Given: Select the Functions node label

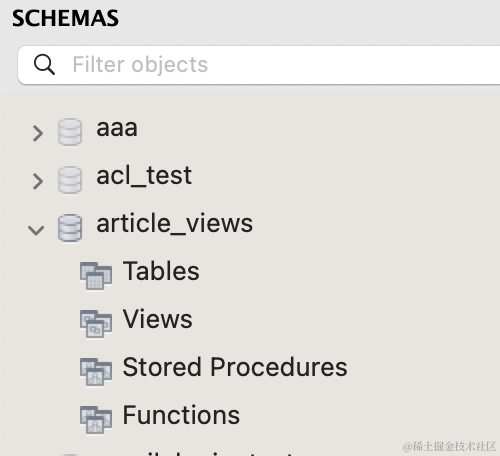Looking at the screenshot, I should click(x=181, y=415).
